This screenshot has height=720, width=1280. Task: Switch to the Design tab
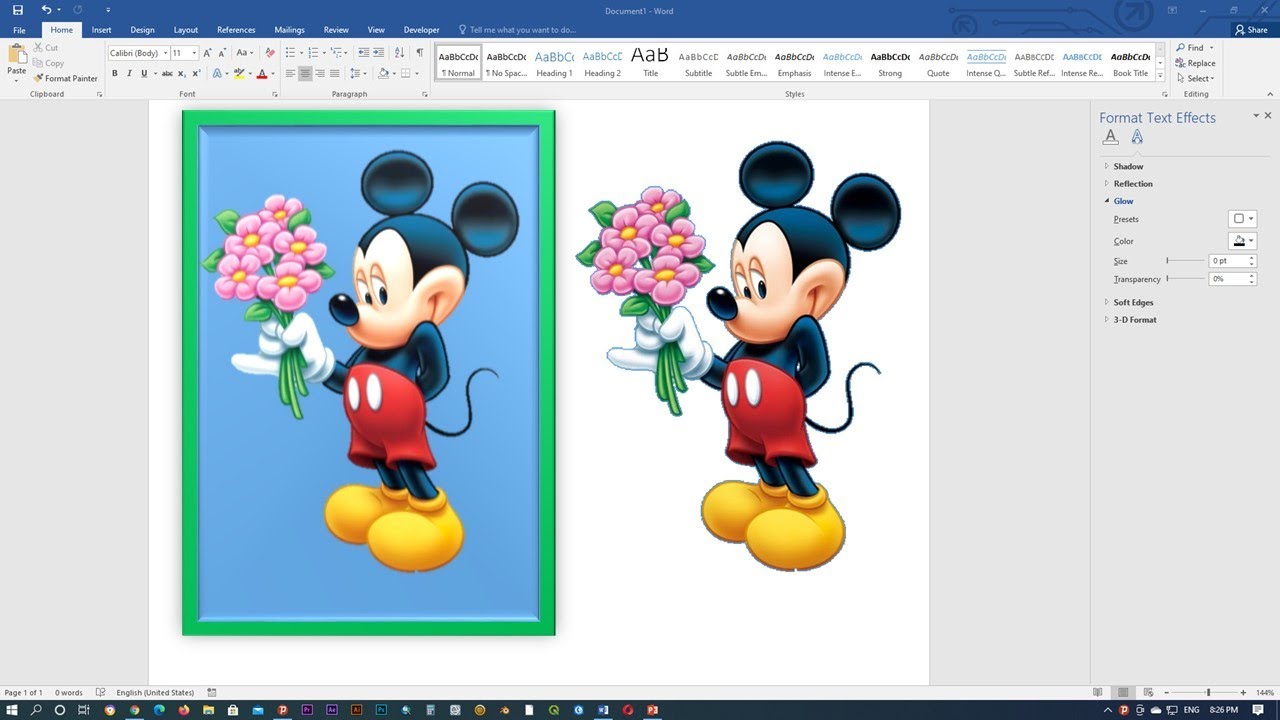142,30
